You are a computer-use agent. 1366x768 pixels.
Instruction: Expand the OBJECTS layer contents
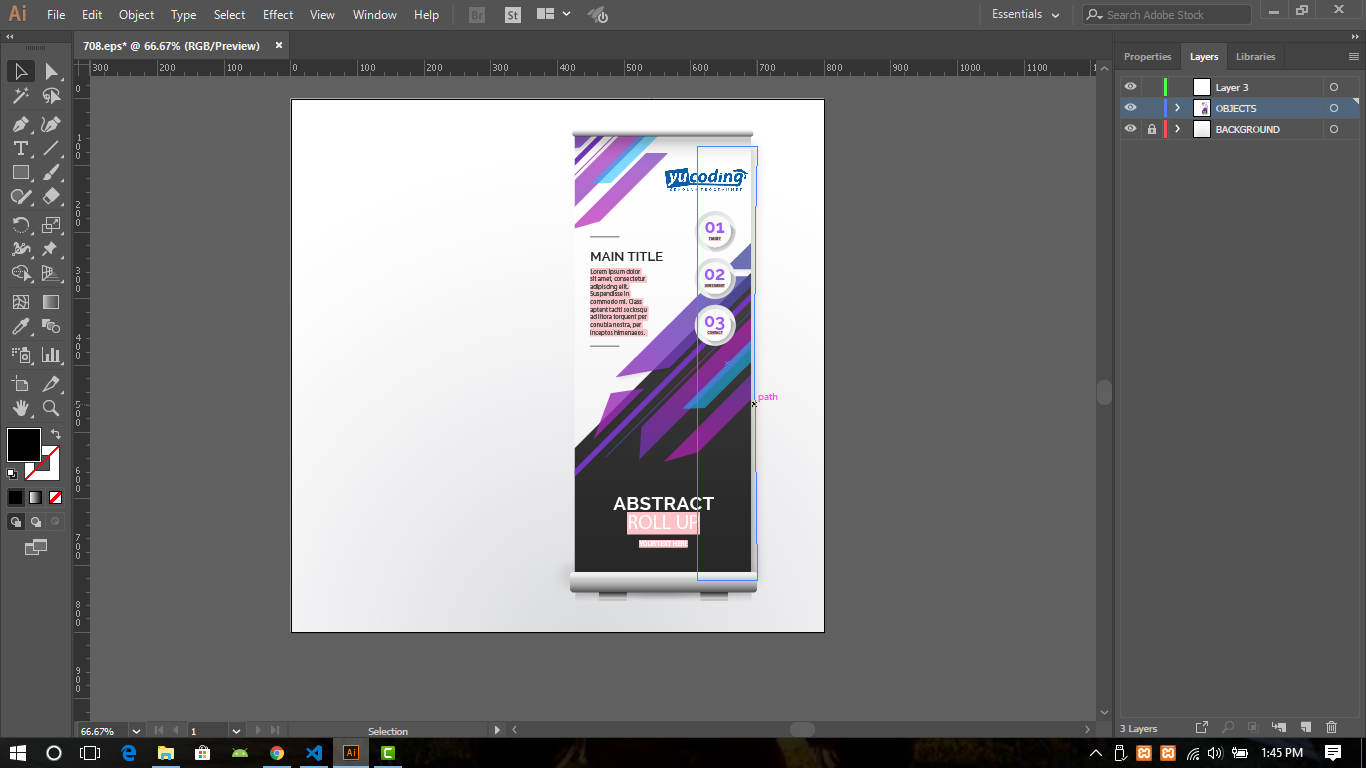click(x=1177, y=108)
